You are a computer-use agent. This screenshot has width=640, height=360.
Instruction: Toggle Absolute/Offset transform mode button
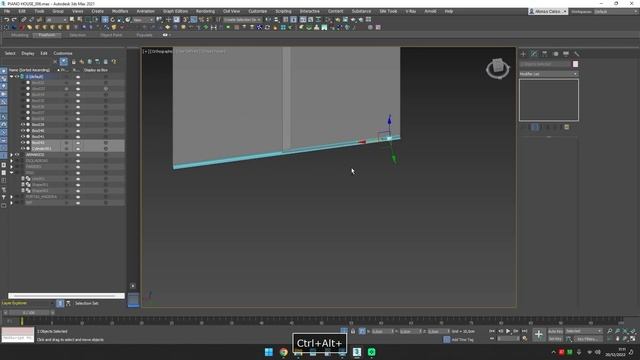362,331
